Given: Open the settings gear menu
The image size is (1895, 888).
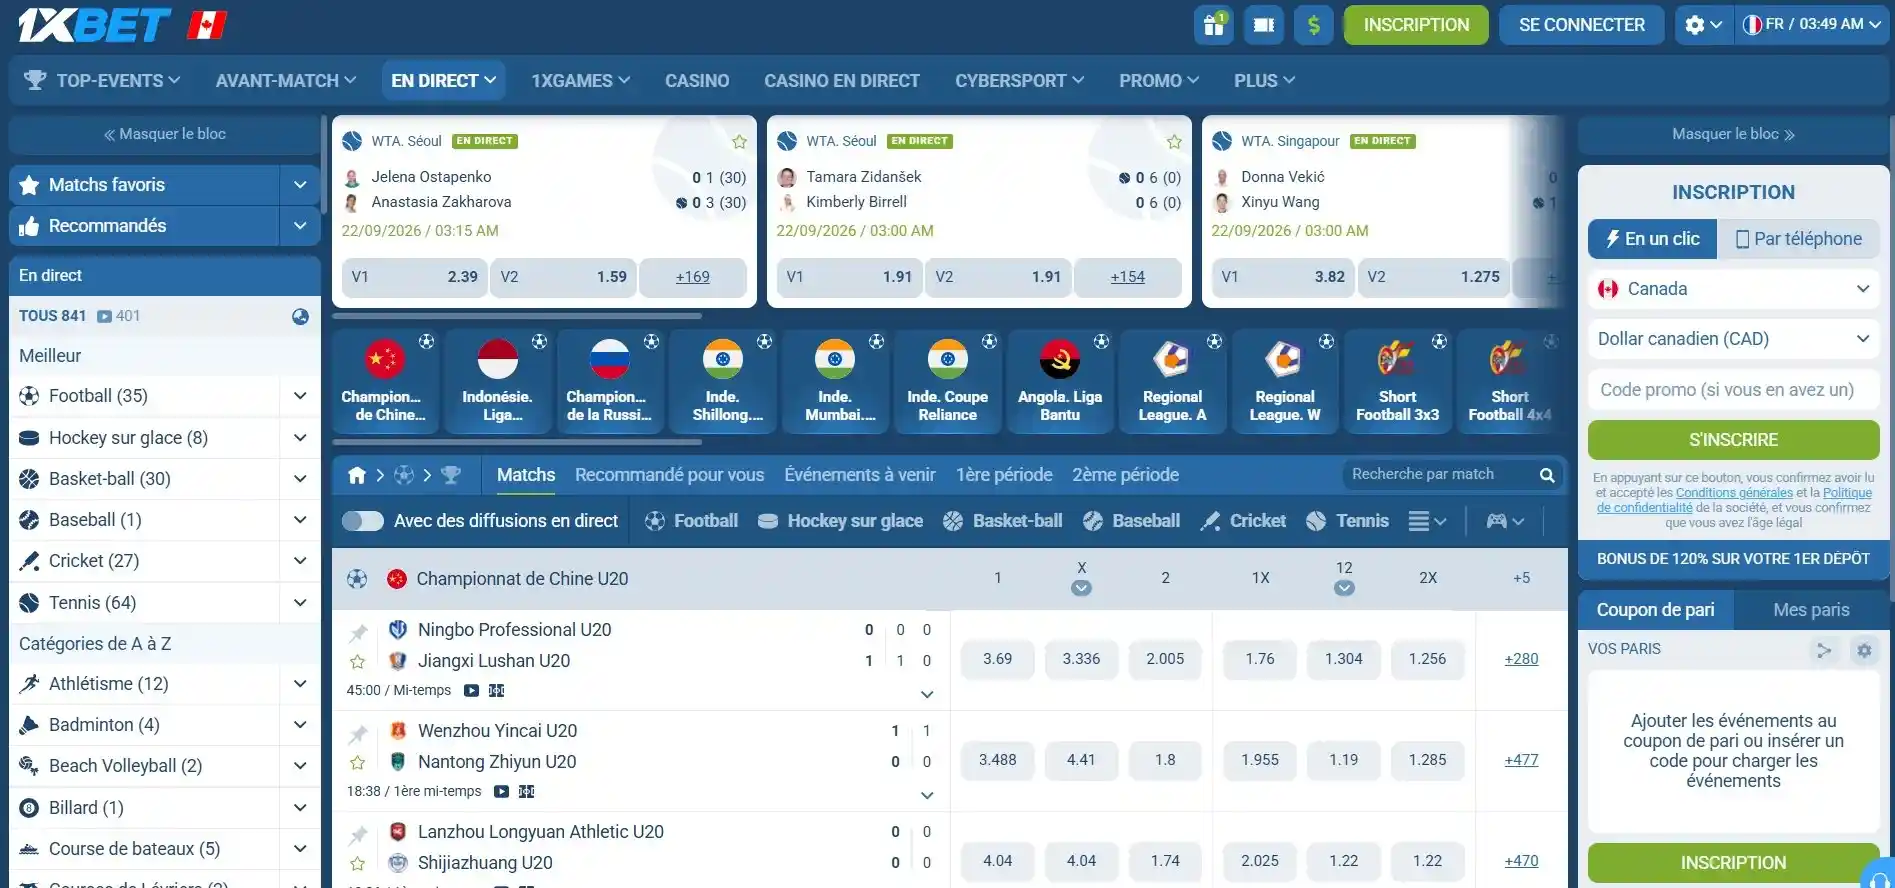Looking at the screenshot, I should point(1703,25).
